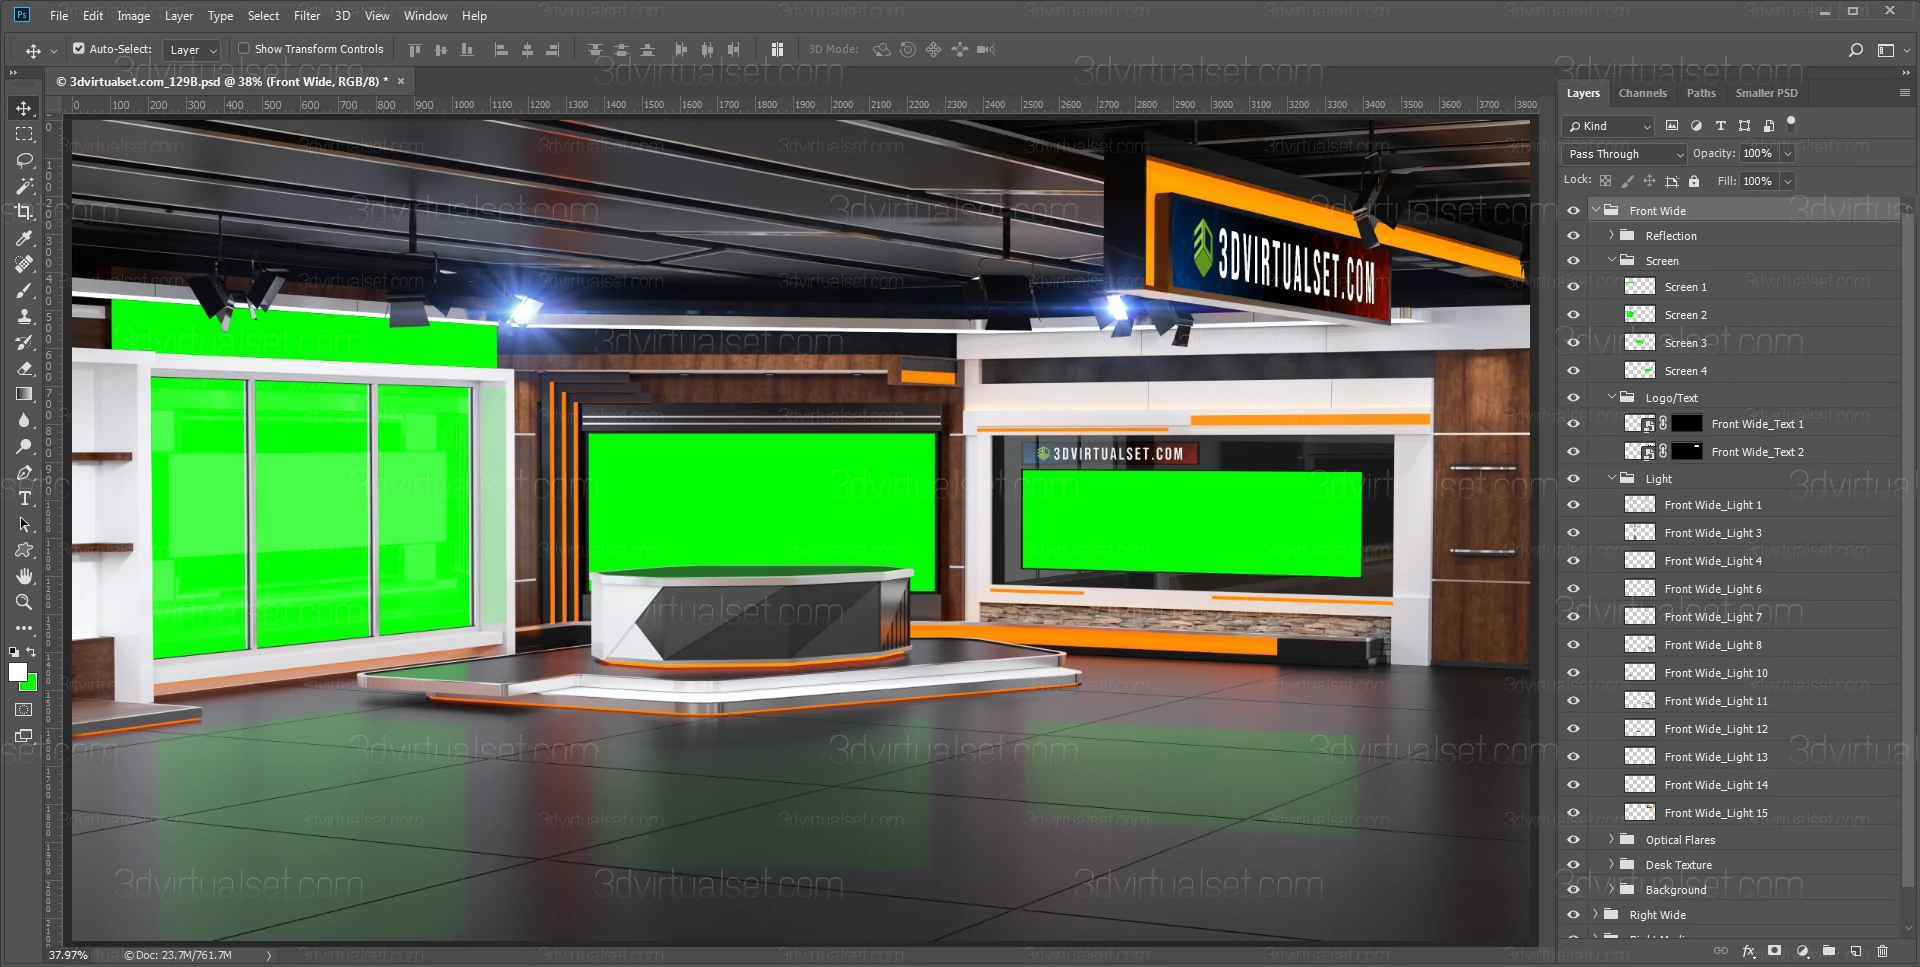Screen dimensions: 1920x967
Task: Switch to the Paths tab
Action: tap(1701, 93)
